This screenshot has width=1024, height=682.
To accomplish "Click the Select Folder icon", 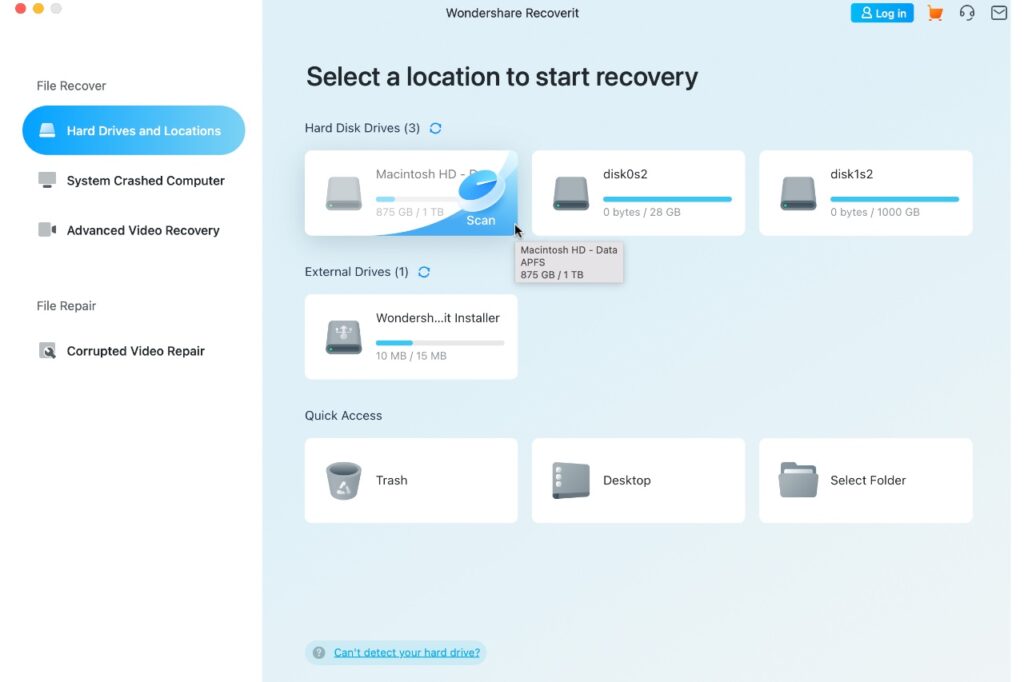I will (x=798, y=480).
